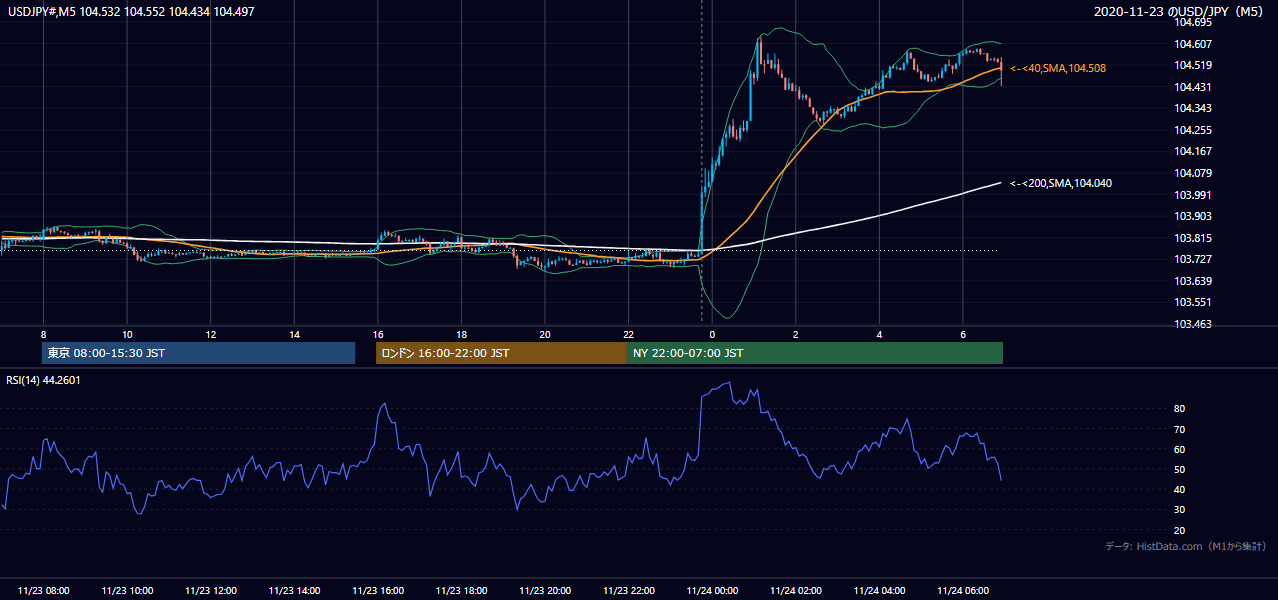Click hour tick 22 on the price chart axis

point(628,334)
